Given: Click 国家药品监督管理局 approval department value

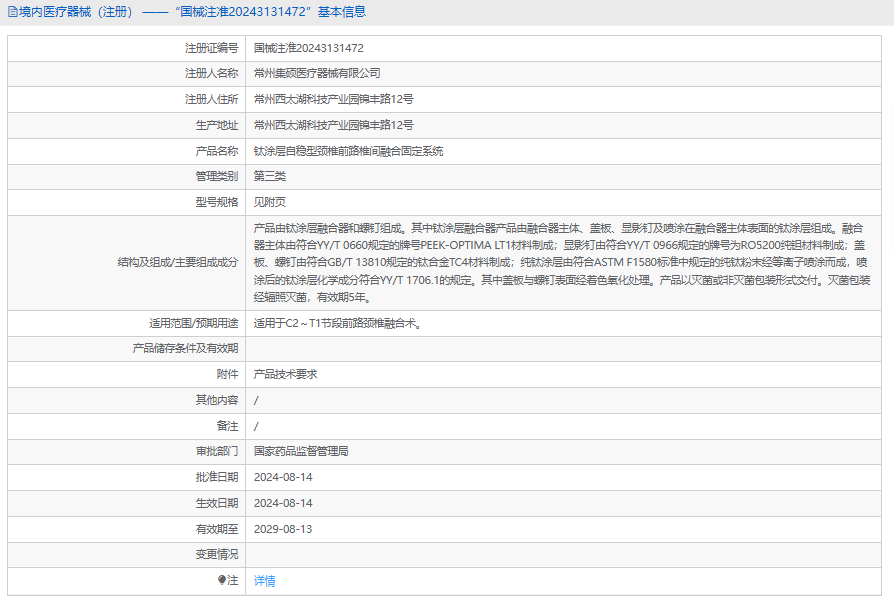Looking at the screenshot, I should (x=301, y=452).
